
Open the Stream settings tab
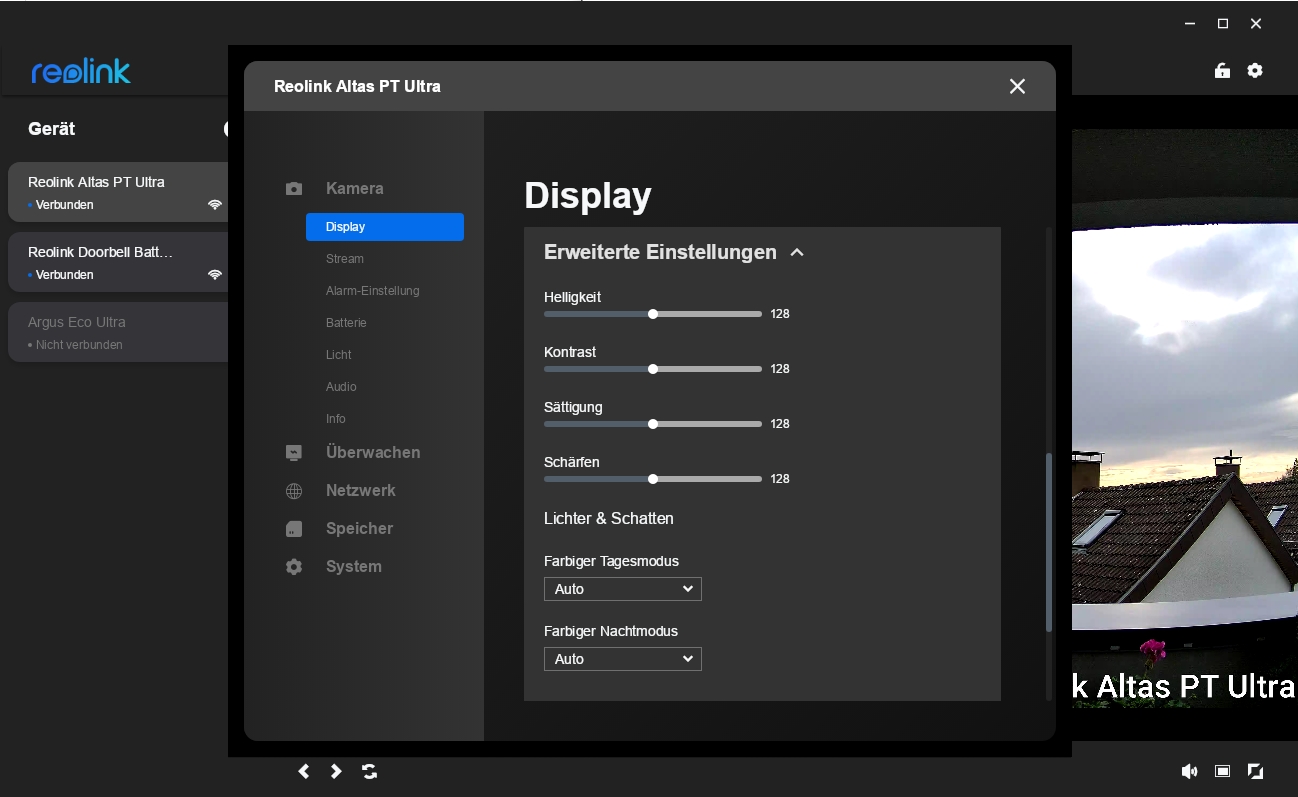[x=345, y=259]
